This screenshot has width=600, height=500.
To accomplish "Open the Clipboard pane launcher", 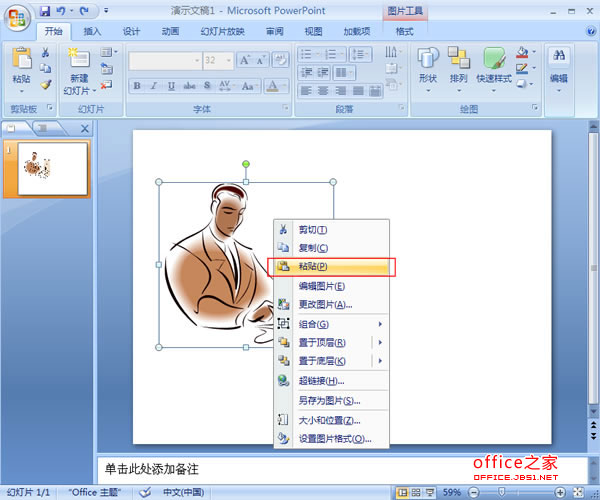I will [50, 107].
